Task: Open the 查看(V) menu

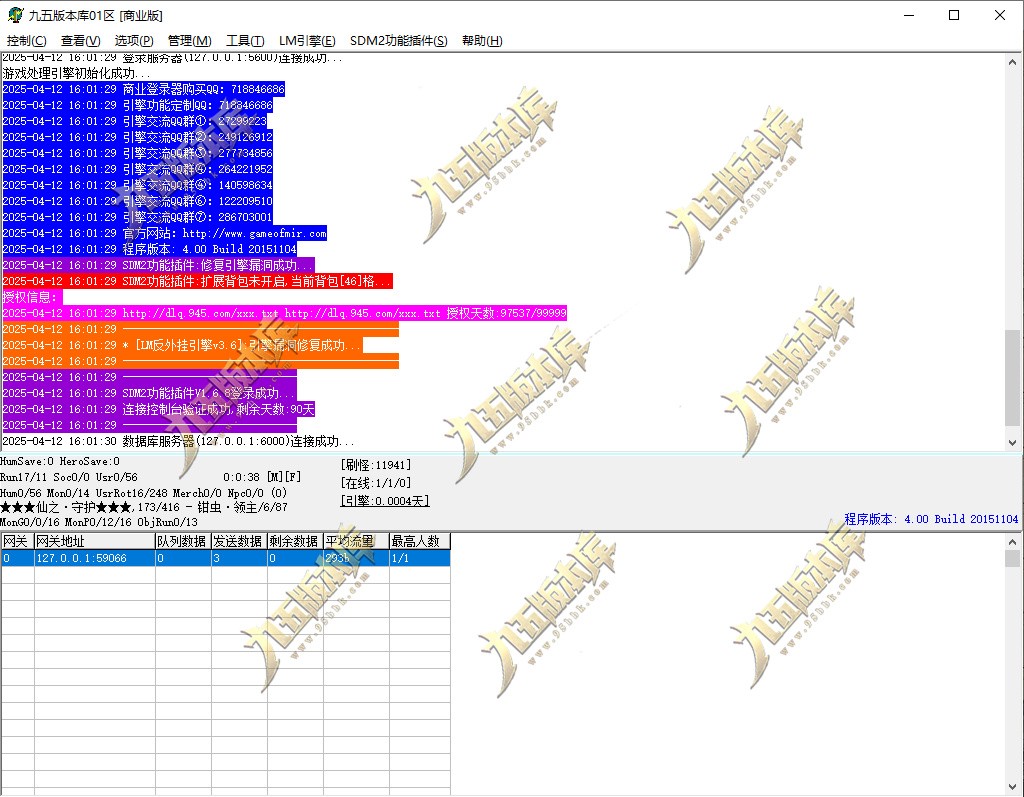Action: coord(80,41)
